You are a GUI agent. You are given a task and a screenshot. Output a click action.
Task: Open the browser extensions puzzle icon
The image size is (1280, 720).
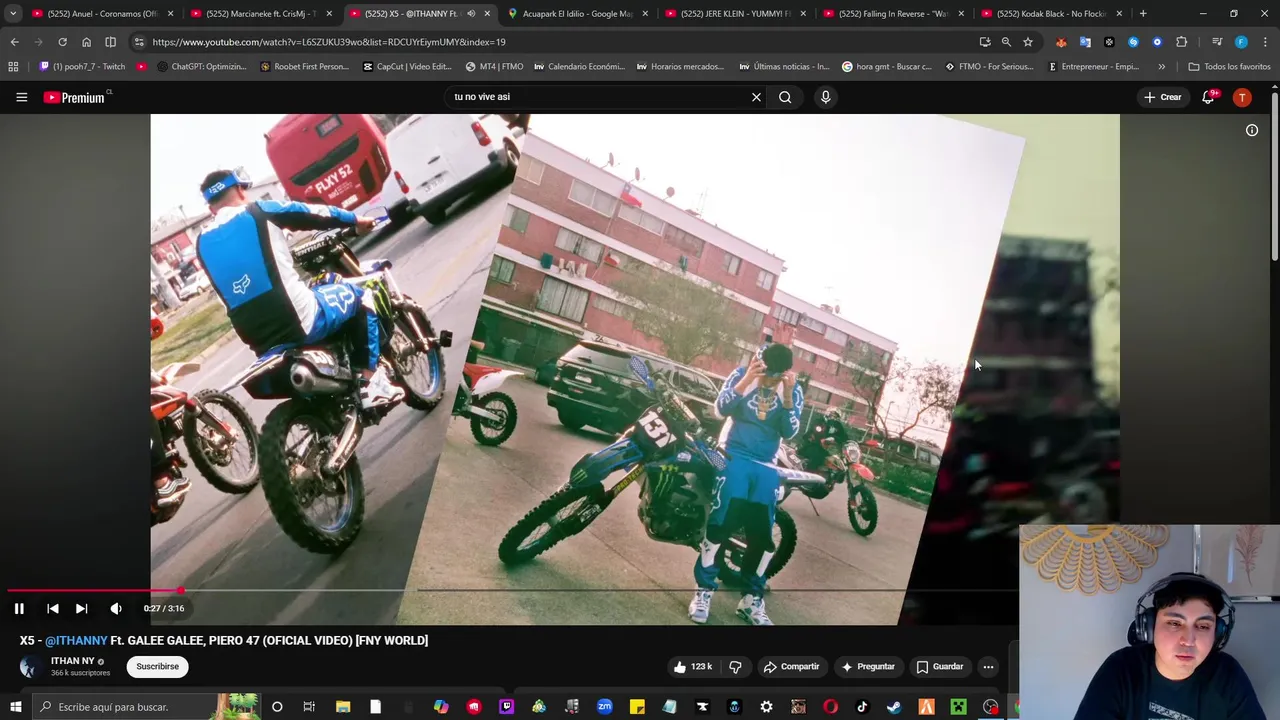tap(1182, 42)
